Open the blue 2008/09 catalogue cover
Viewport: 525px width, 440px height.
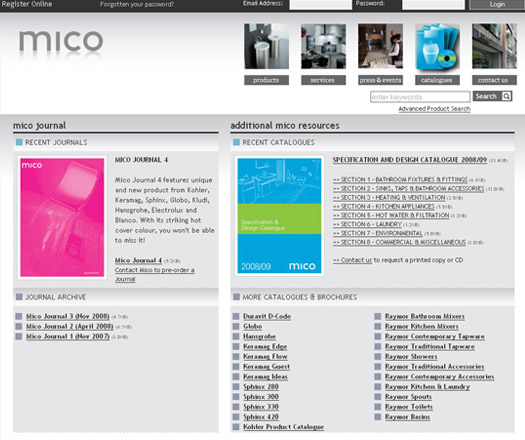click(x=279, y=216)
